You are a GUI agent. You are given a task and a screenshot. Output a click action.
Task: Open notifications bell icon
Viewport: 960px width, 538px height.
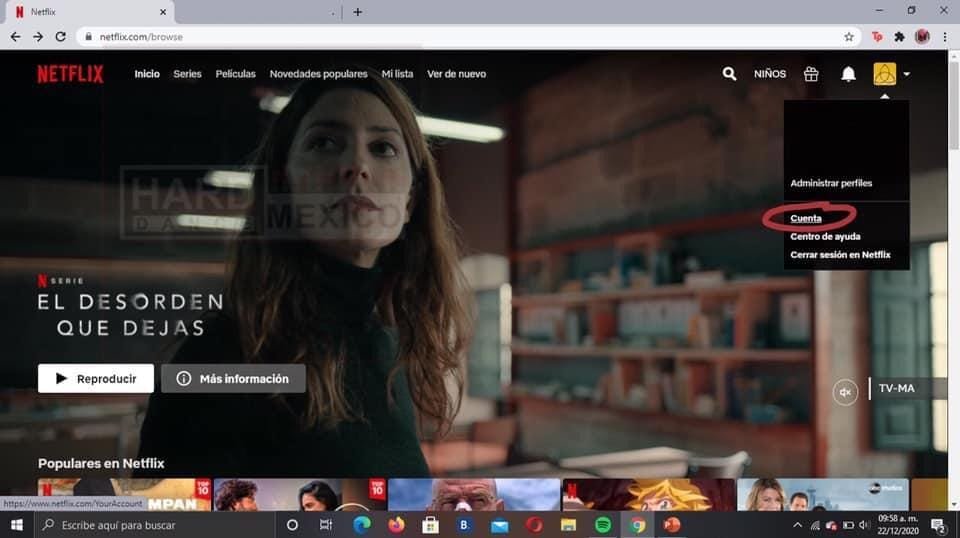(x=848, y=74)
